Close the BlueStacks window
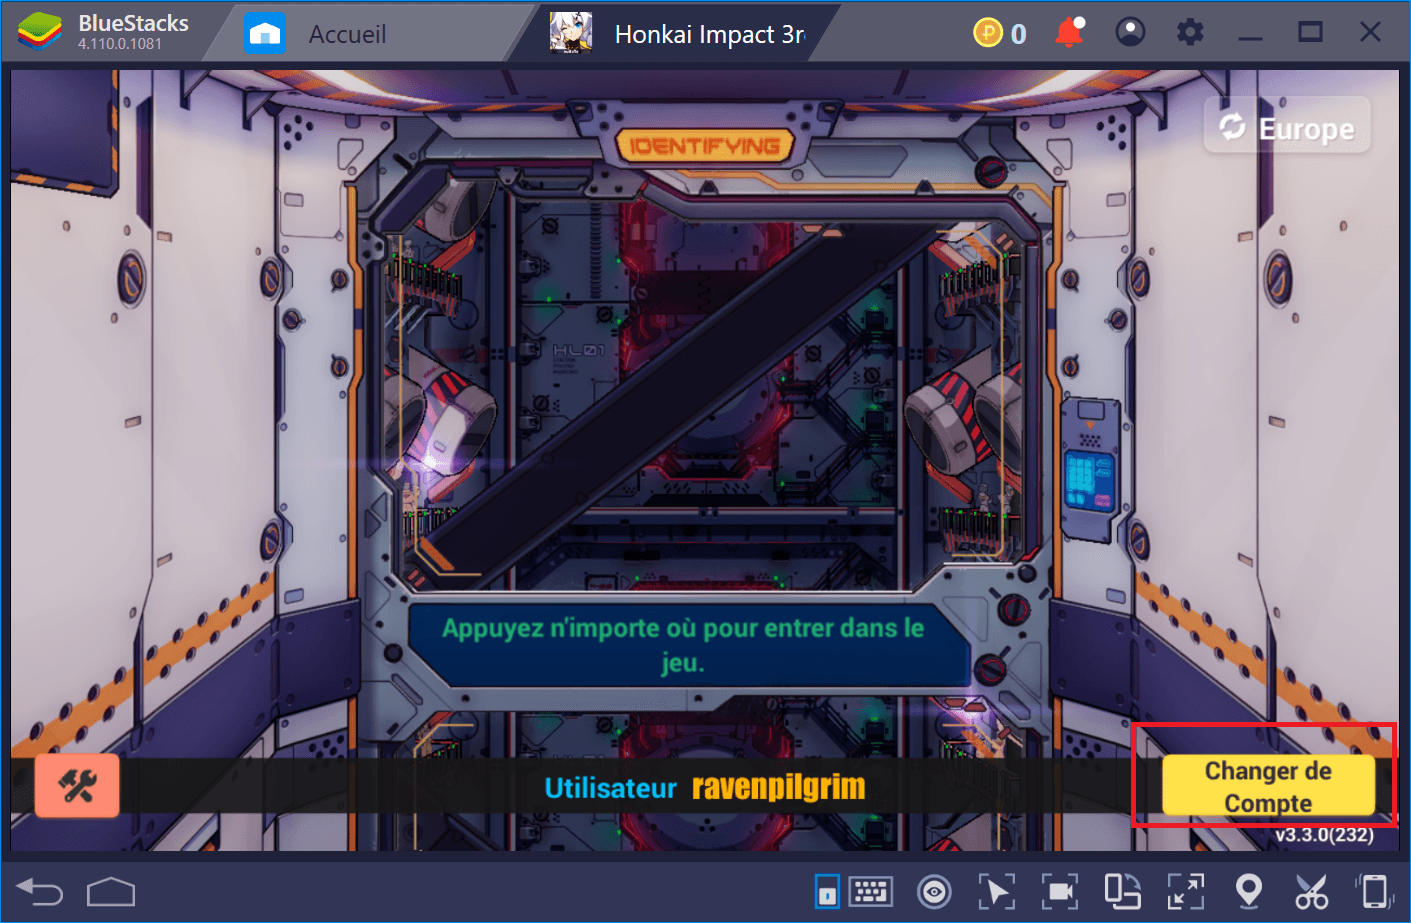This screenshot has width=1411, height=923. click(x=1370, y=32)
